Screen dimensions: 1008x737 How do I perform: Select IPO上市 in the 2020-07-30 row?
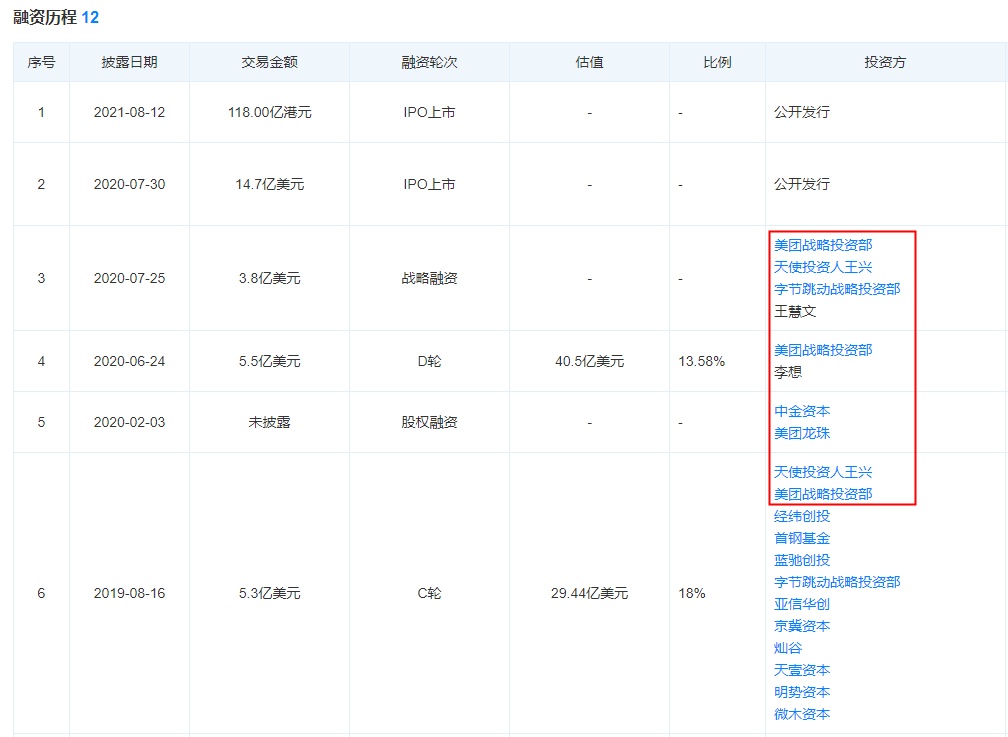pos(429,184)
